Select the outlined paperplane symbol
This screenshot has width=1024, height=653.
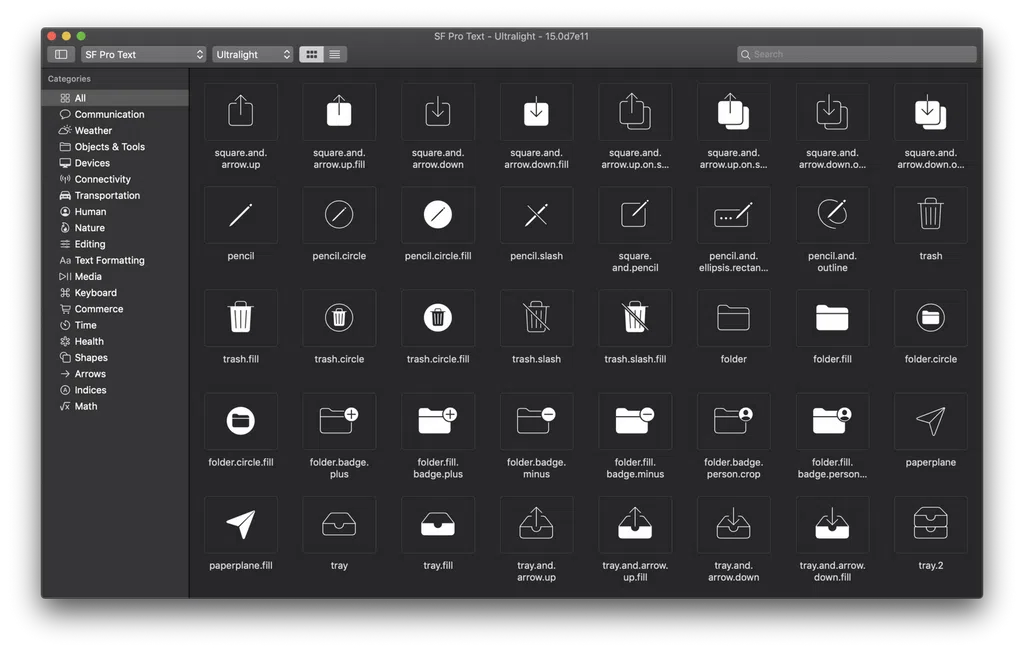pyautogui.click(x=931, y=421)
